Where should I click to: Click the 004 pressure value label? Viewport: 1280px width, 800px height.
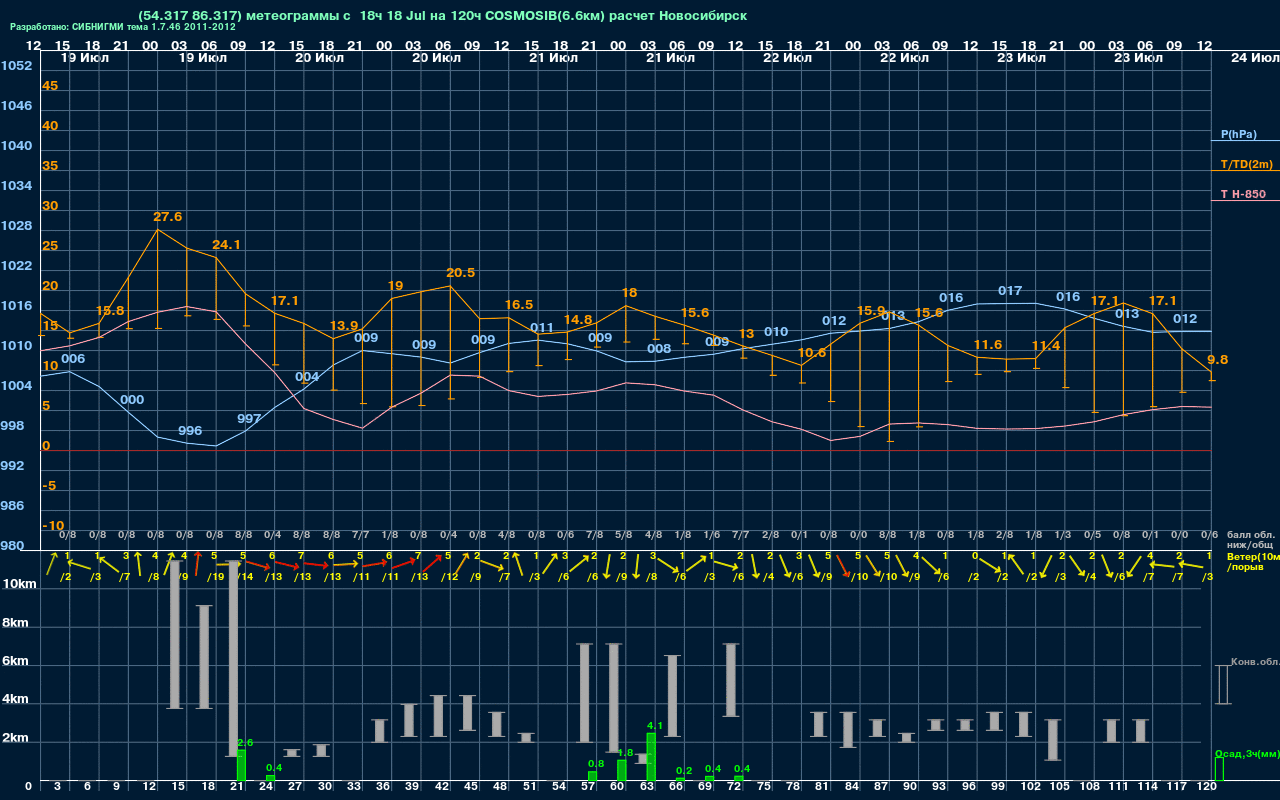pos(307,377)
